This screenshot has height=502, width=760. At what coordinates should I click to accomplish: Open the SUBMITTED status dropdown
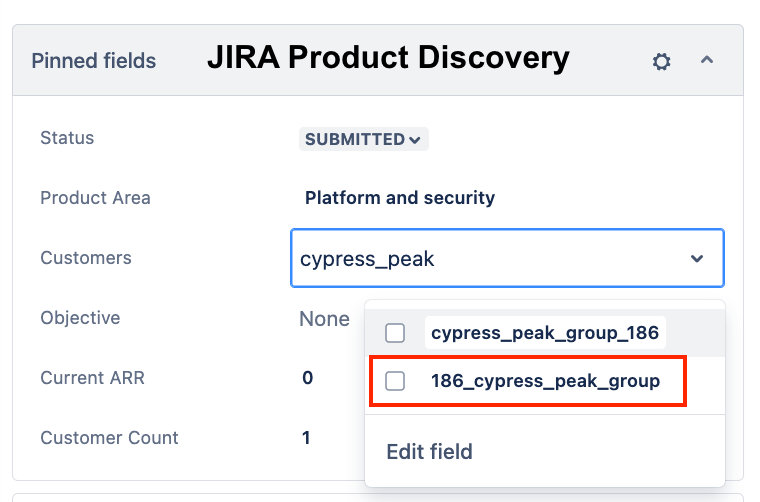(x=364, y=139)
